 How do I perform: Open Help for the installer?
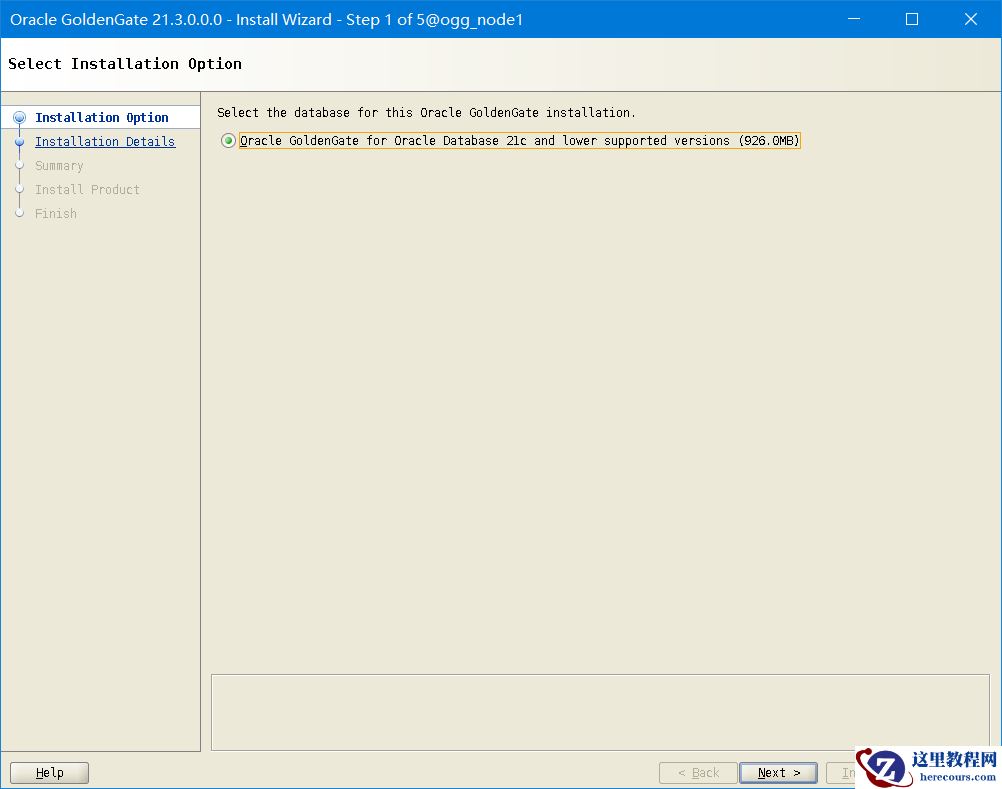click(x=49, y=772)
